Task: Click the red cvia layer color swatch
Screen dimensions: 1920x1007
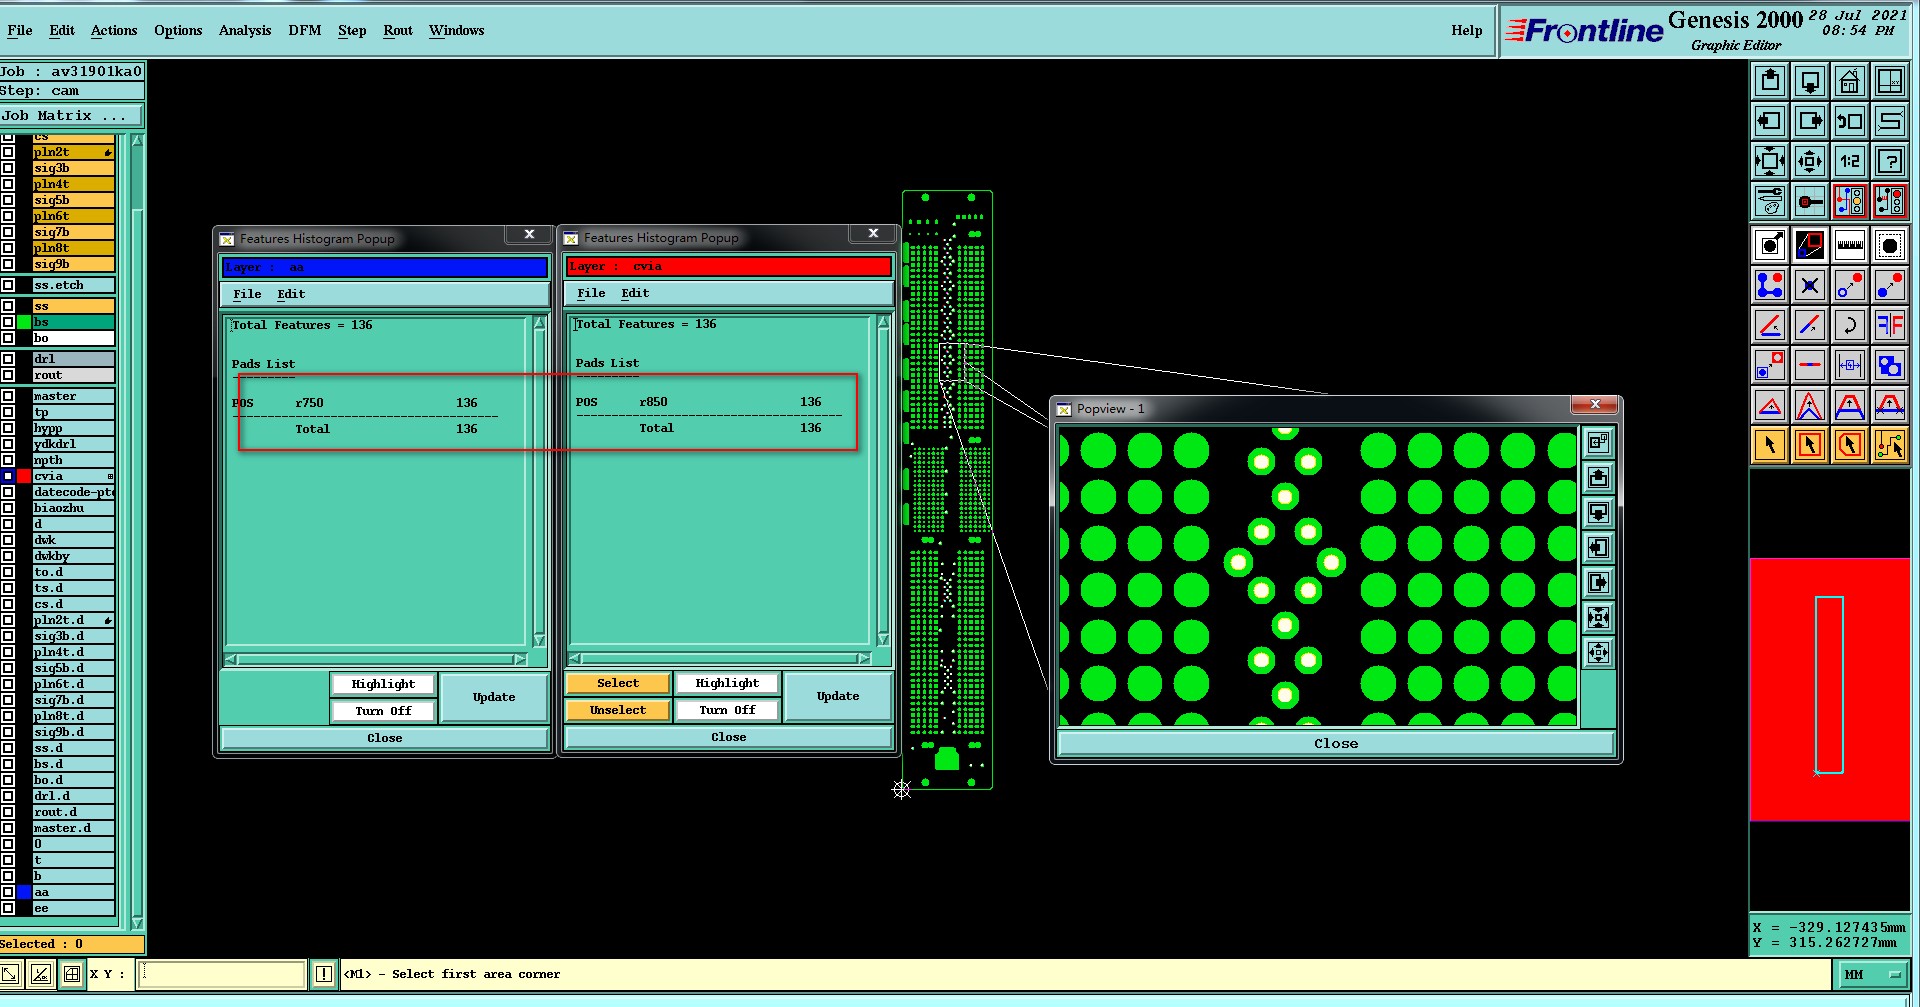Action: click(24, 476)
